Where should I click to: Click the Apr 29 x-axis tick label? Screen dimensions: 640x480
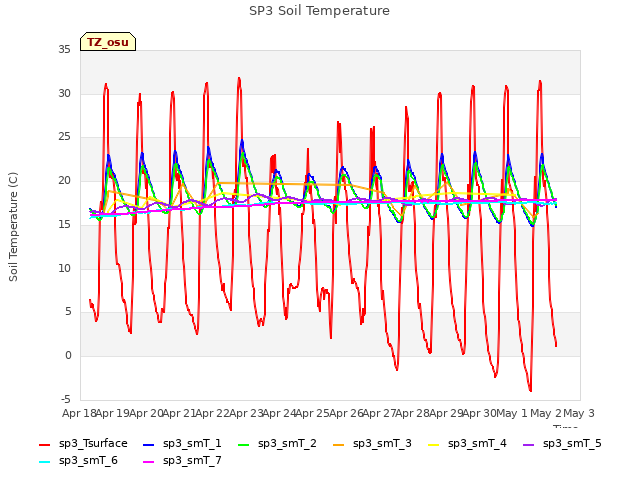click(x=447, y=413)
